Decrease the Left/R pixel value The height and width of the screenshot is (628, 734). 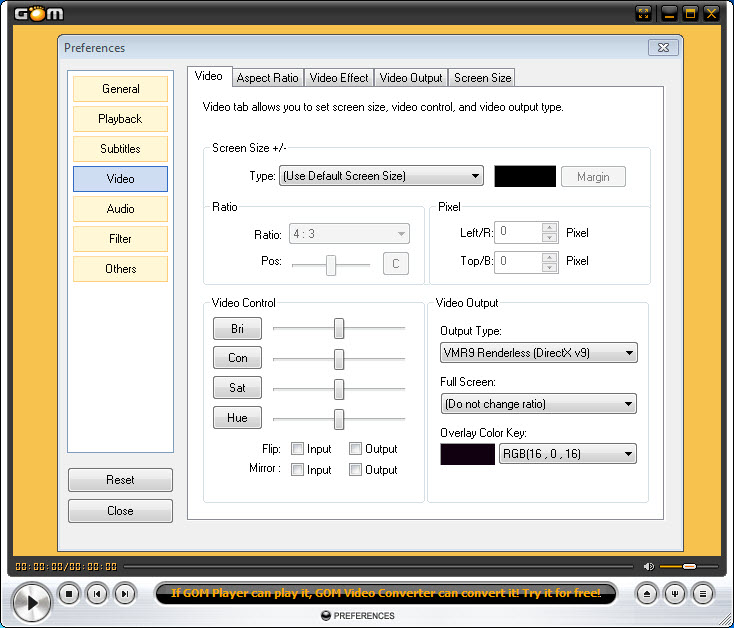550,238
